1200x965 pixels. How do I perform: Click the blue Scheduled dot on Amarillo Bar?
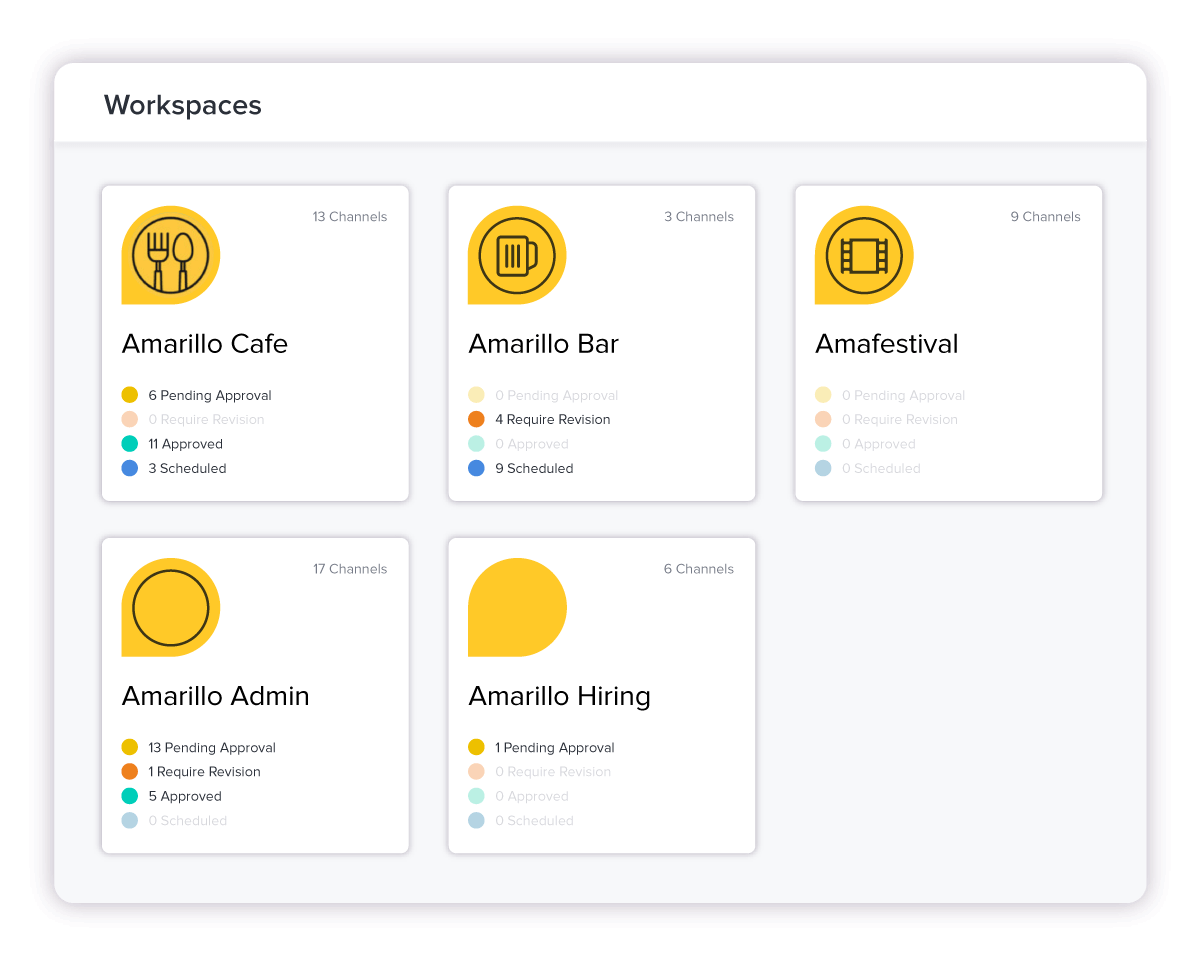pyautogui.click(x=476, y=468)
